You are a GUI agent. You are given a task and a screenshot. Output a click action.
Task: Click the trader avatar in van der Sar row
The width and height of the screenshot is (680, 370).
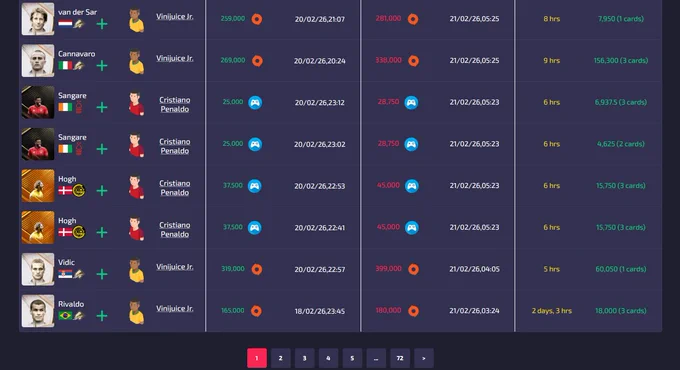click(x=136, y=20)
